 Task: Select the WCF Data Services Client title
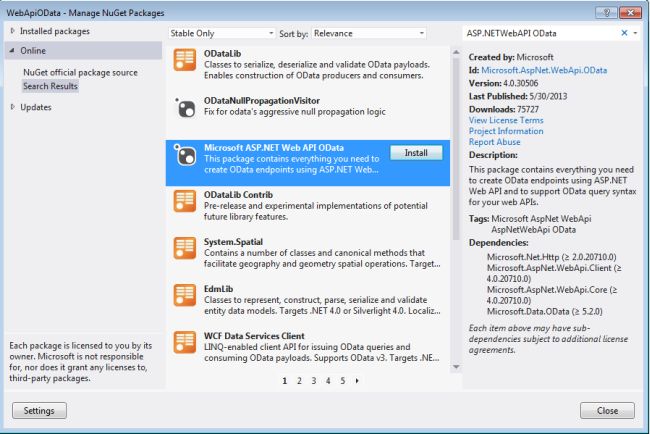[254, 336]
